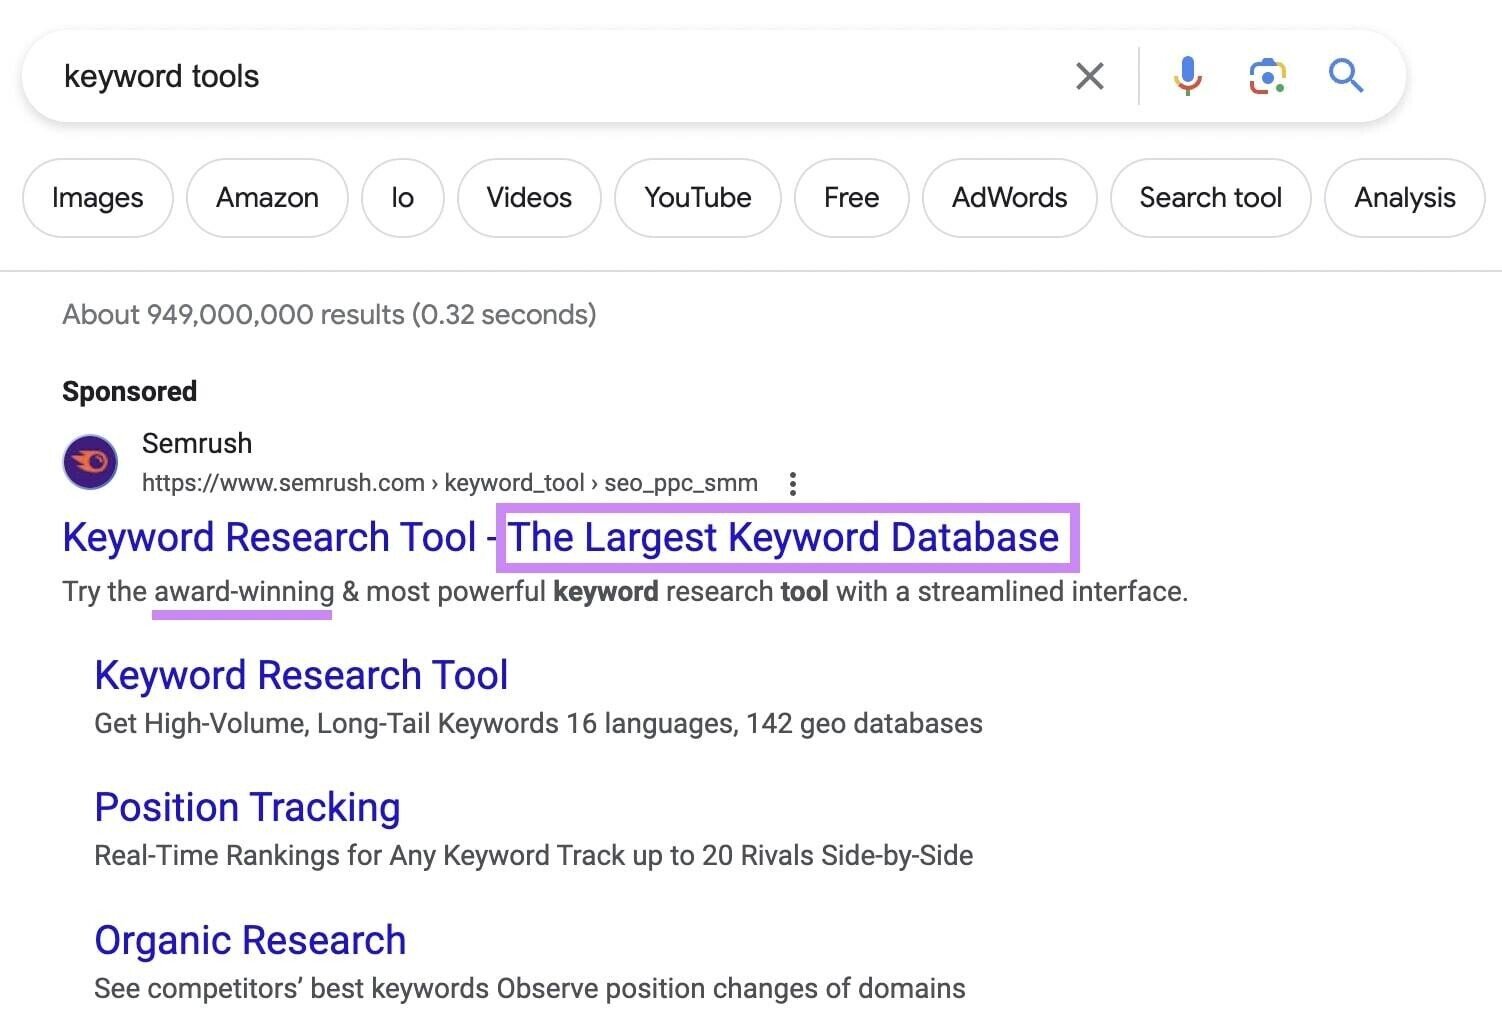Apply the Free keyword filter
The image size is (1502, 1032).
tap(851, 198)
